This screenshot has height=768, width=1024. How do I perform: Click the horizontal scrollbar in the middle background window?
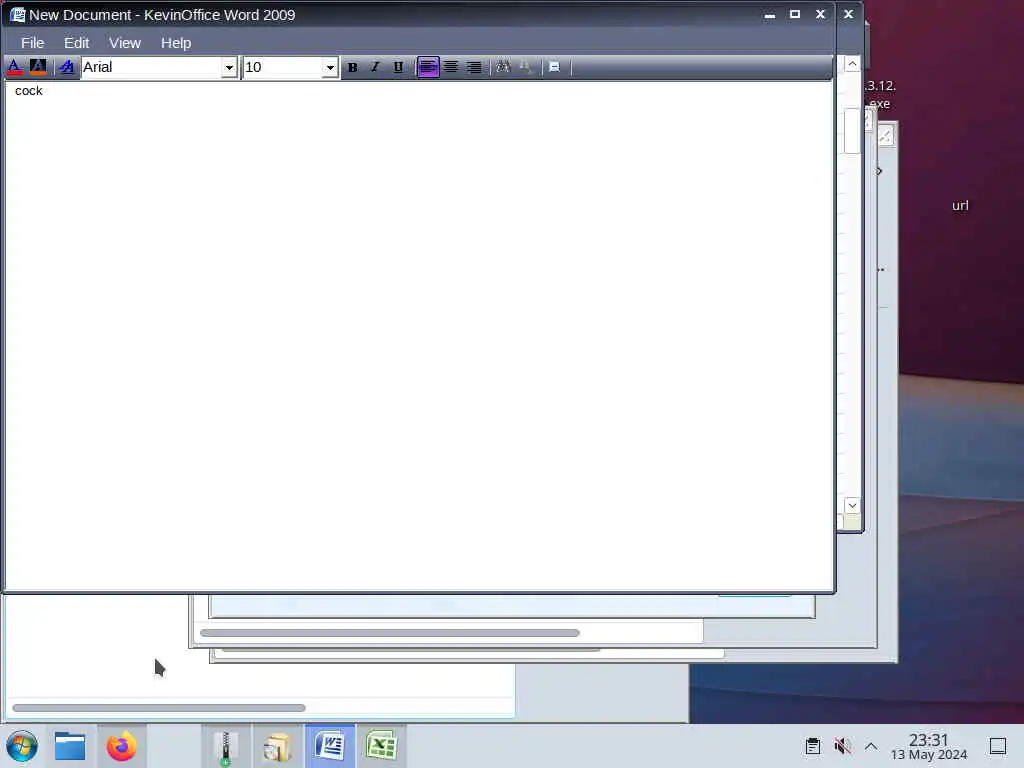point(390,633)
